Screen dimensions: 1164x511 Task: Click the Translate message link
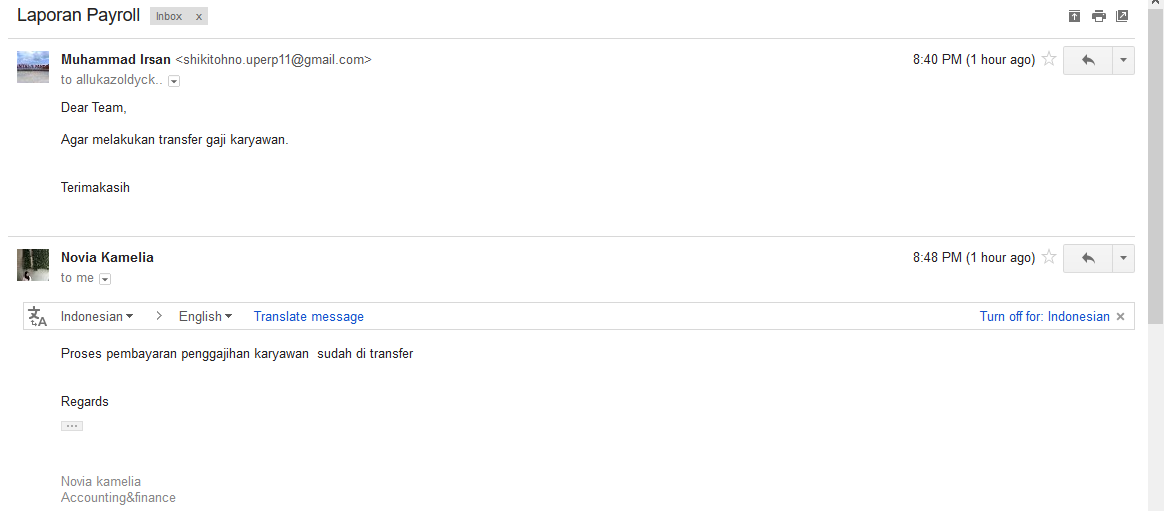point(308,317)
